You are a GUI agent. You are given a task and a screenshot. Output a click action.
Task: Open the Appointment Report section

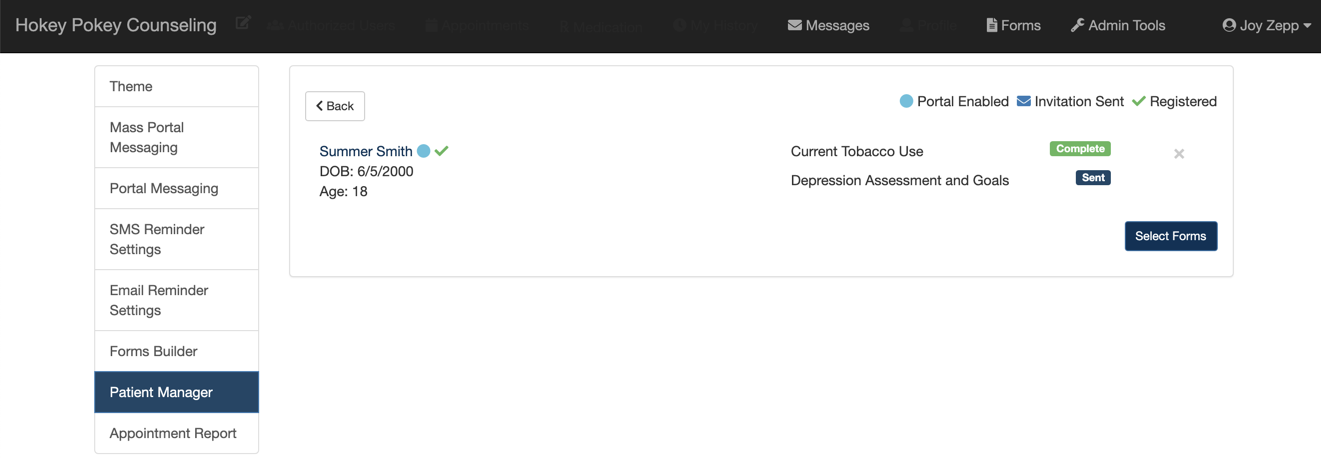(176, 433)
